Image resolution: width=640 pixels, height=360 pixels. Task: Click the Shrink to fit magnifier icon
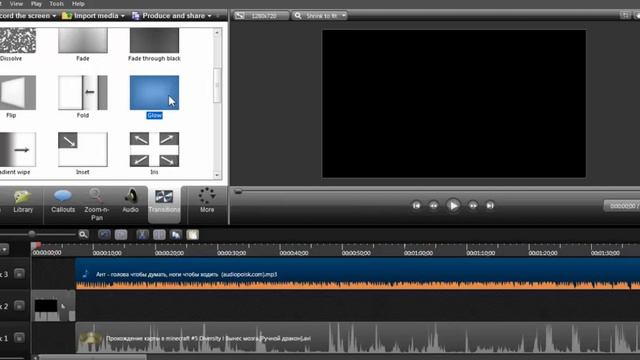coord(298,16)
